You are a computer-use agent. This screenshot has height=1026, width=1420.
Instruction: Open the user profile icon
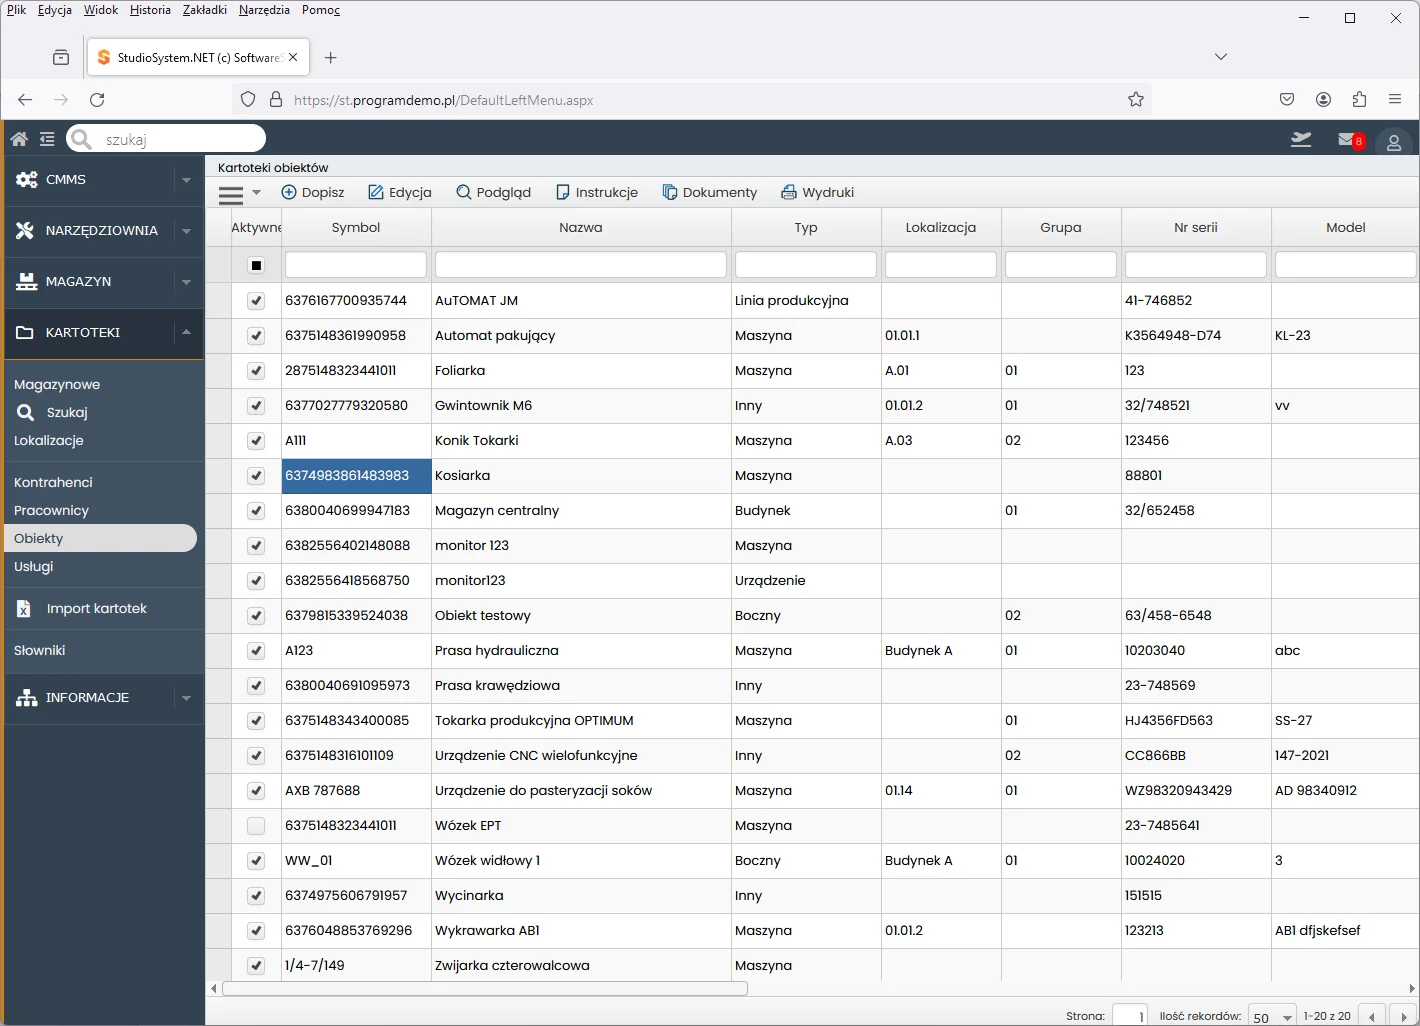[1393, 143]
